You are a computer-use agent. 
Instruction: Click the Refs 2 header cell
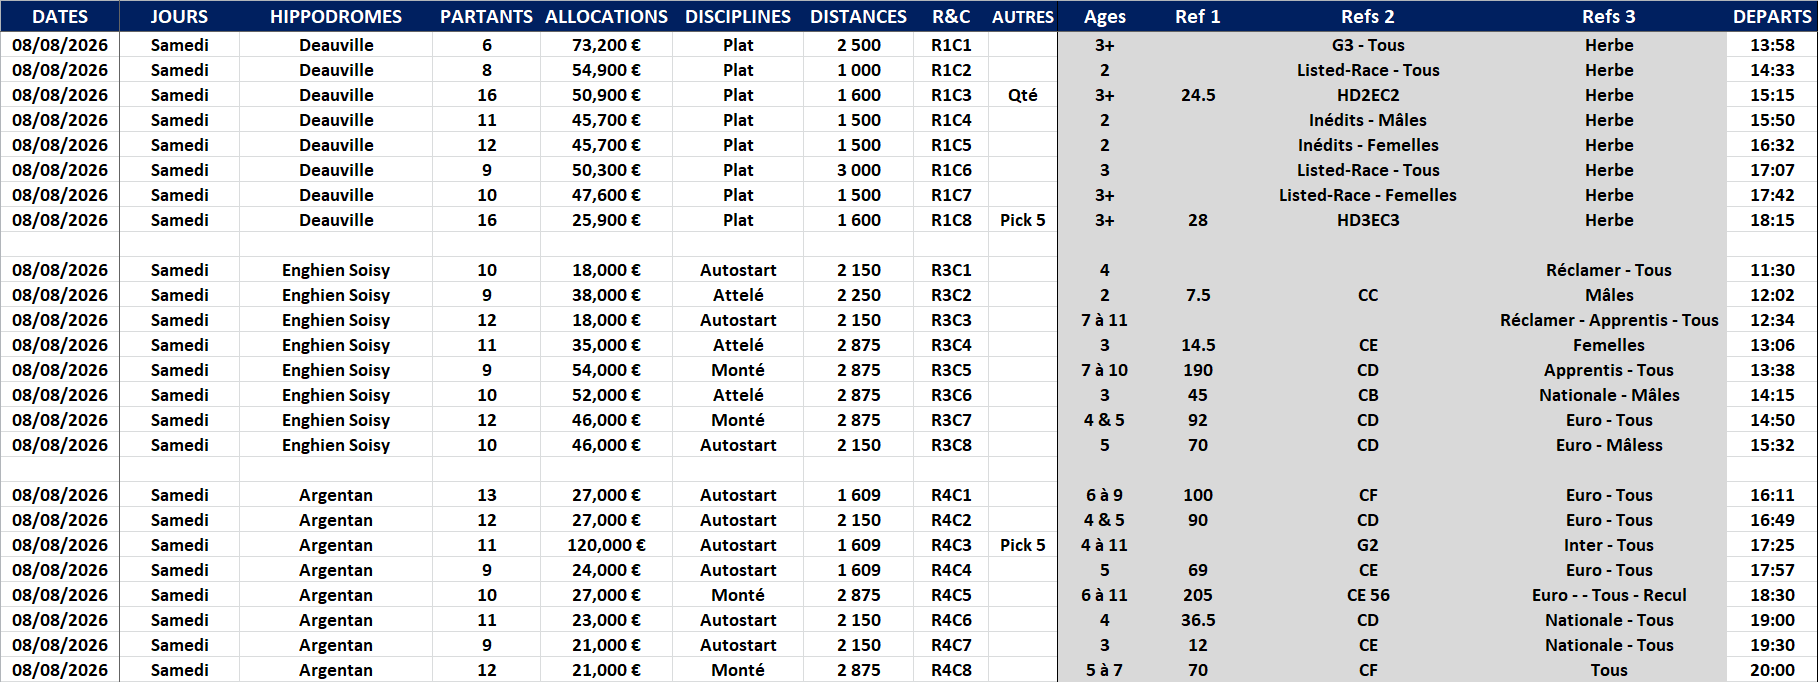point(1368,17)
